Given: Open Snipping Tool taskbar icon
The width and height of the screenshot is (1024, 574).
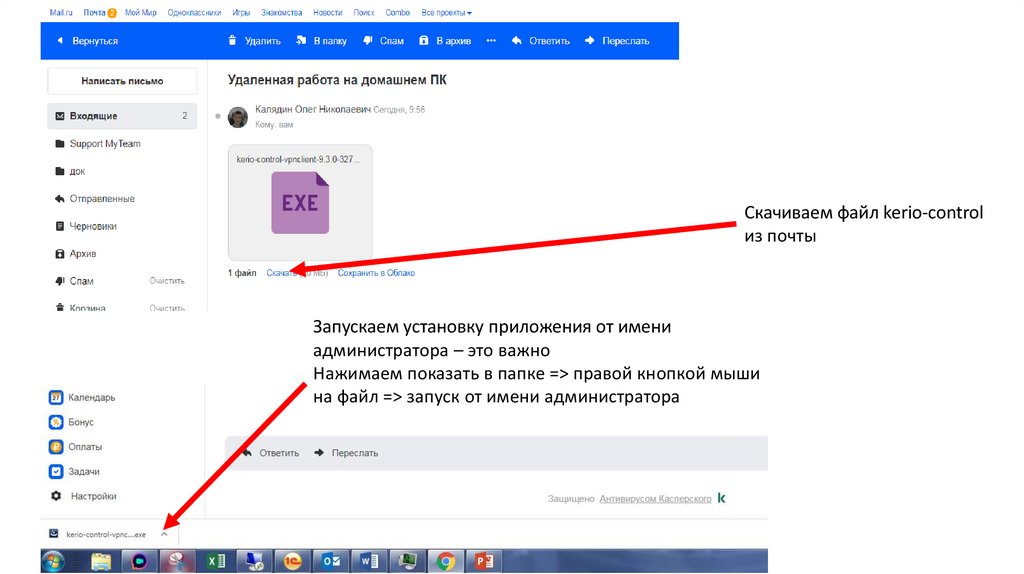Looking at the screenshot, I should point(177,561).
